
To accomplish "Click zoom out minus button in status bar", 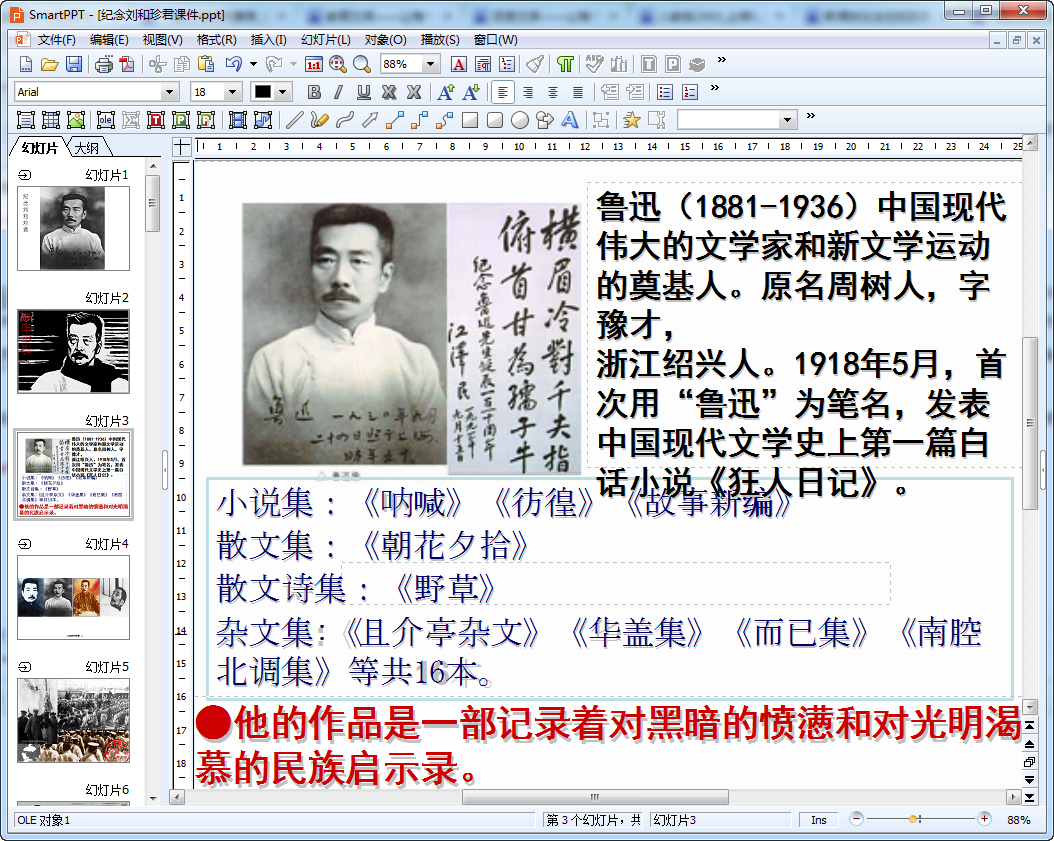I will [x=856, y=819].
